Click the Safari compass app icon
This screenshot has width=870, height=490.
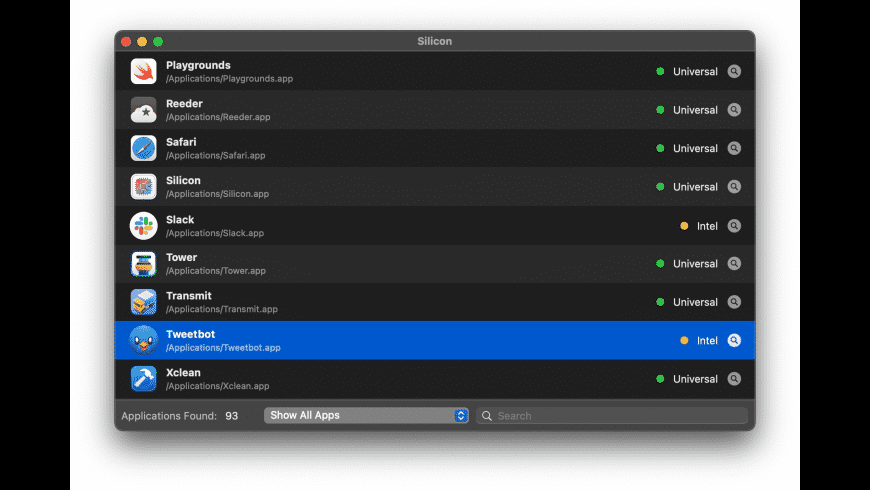143,148
